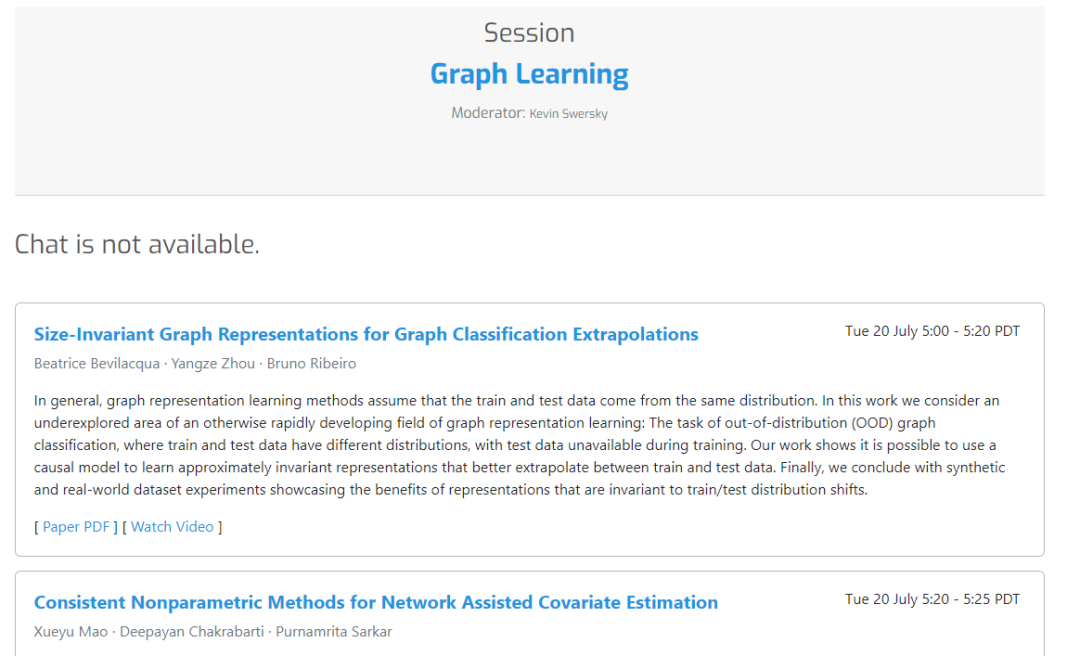Click the 'Chat is not available.' message
The image size is (1080, 656).
(137, 244)
